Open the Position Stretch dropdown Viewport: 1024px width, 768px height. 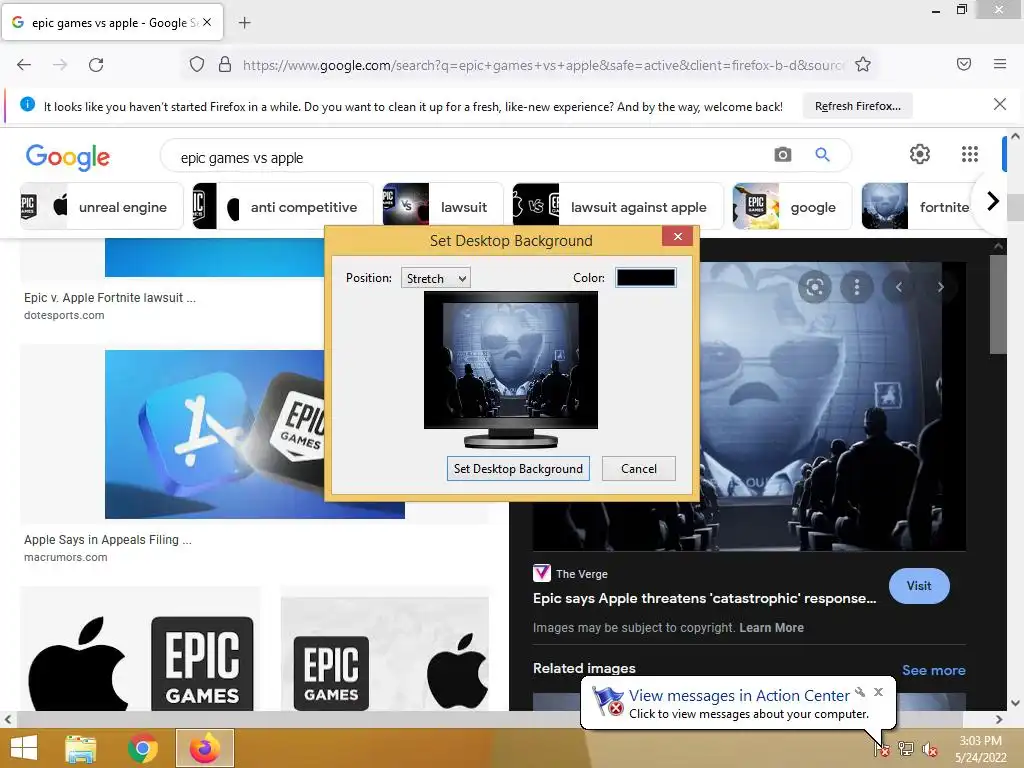436,278
